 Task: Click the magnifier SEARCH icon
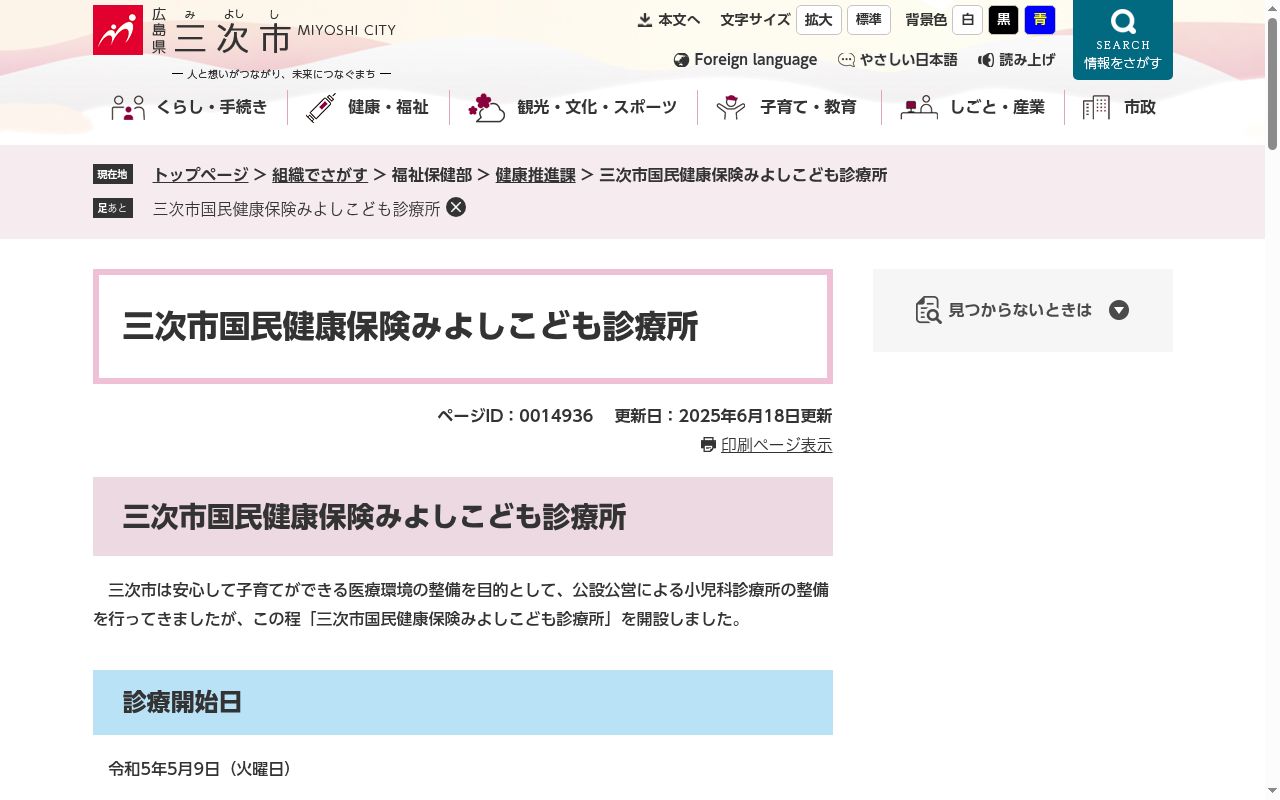click(x=1123, y=22)
